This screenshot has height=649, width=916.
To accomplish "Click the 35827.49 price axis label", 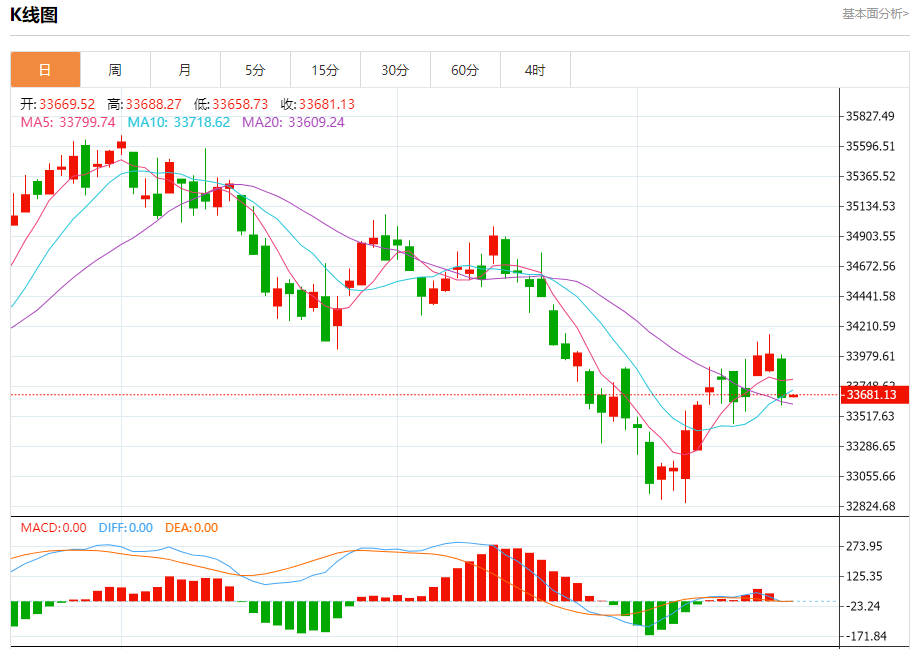I will coord(870,116).
